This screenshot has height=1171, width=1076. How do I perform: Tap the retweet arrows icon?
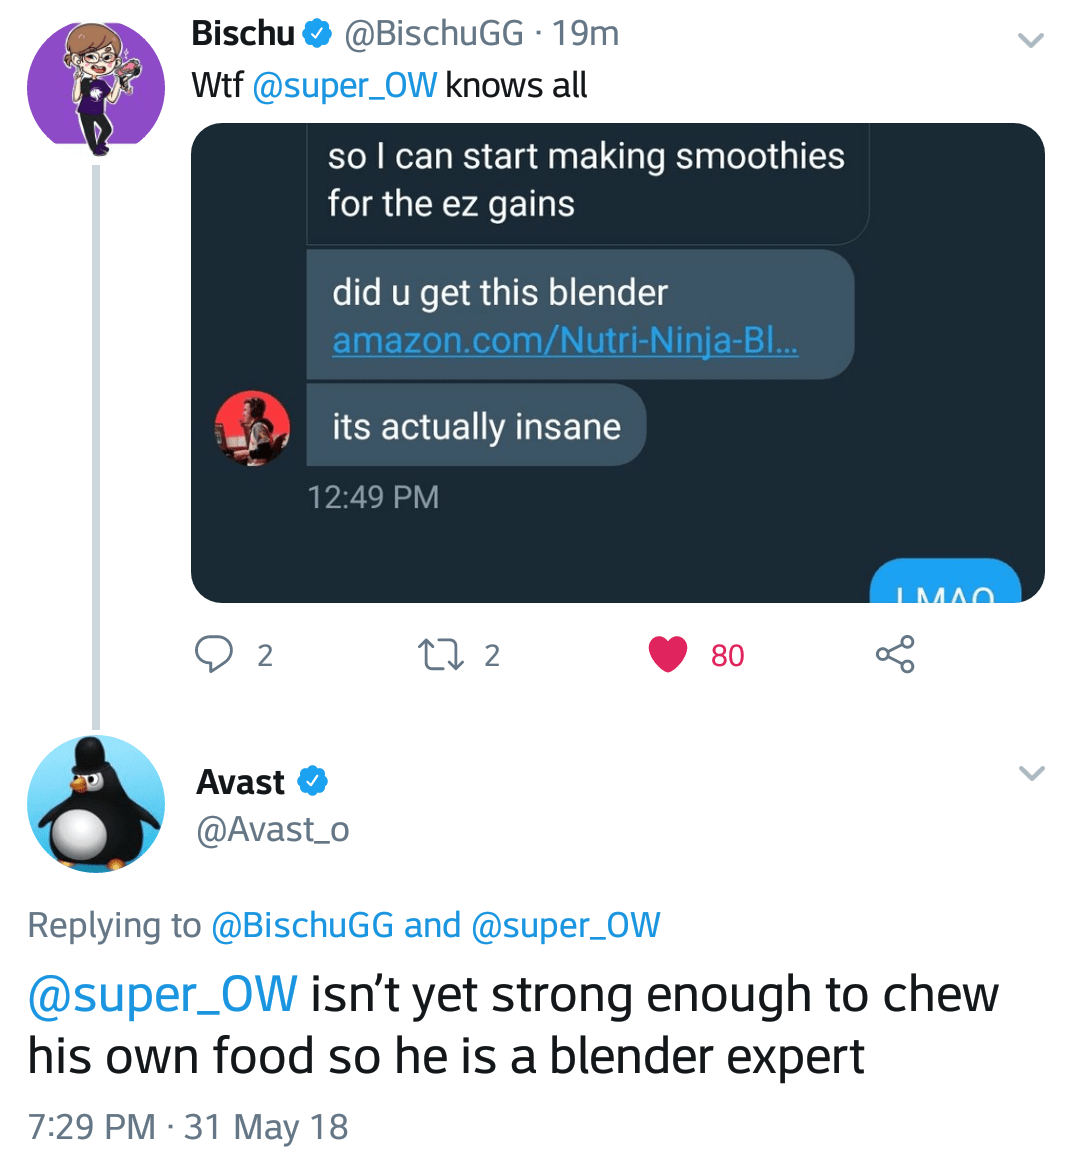click(x=435, y=655)
